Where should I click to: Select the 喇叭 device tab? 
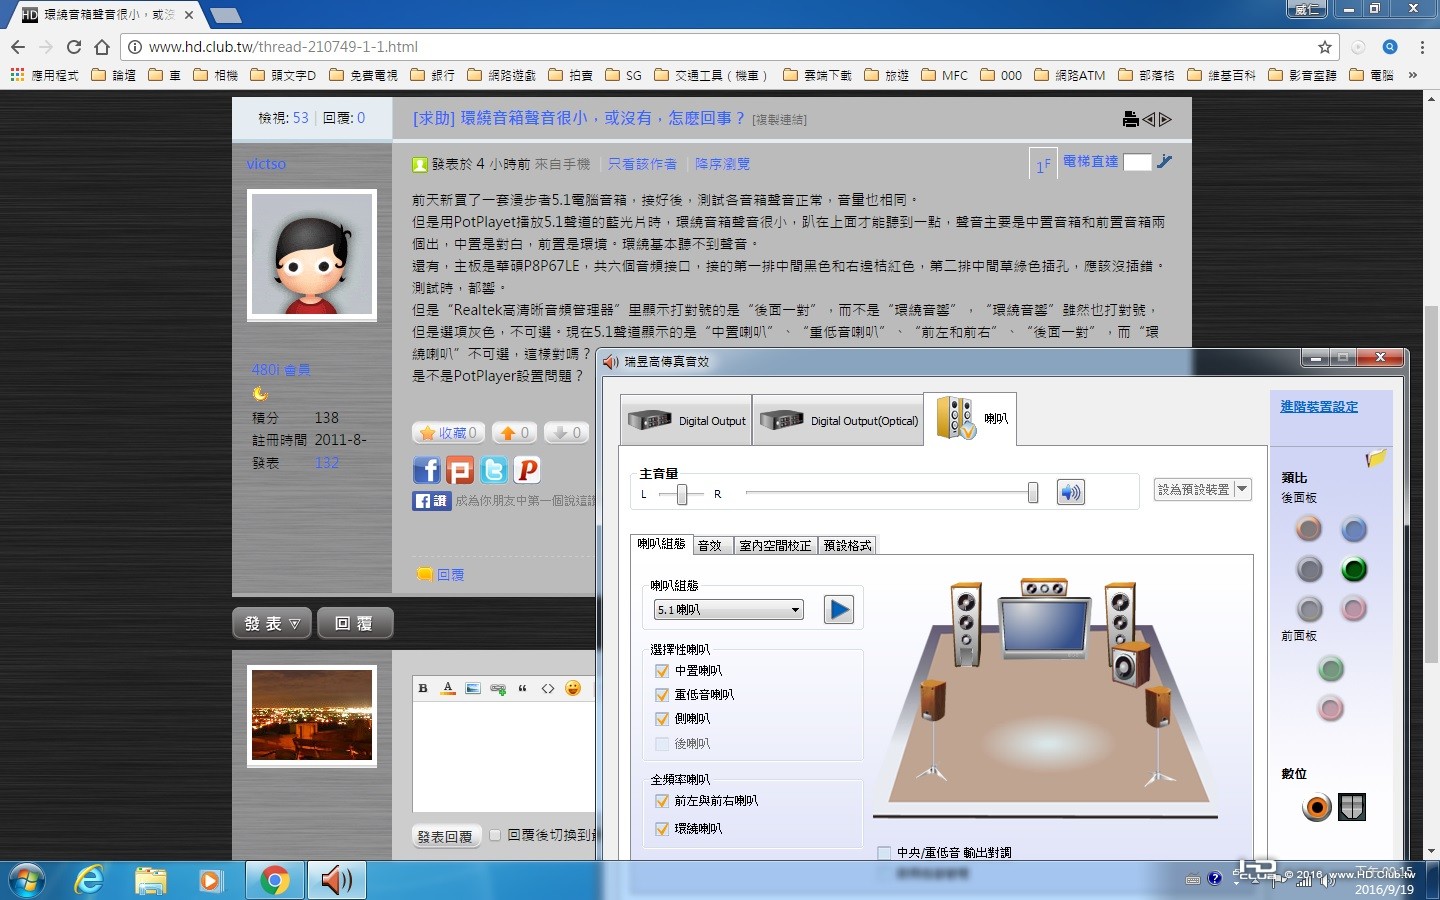point(970,418)
